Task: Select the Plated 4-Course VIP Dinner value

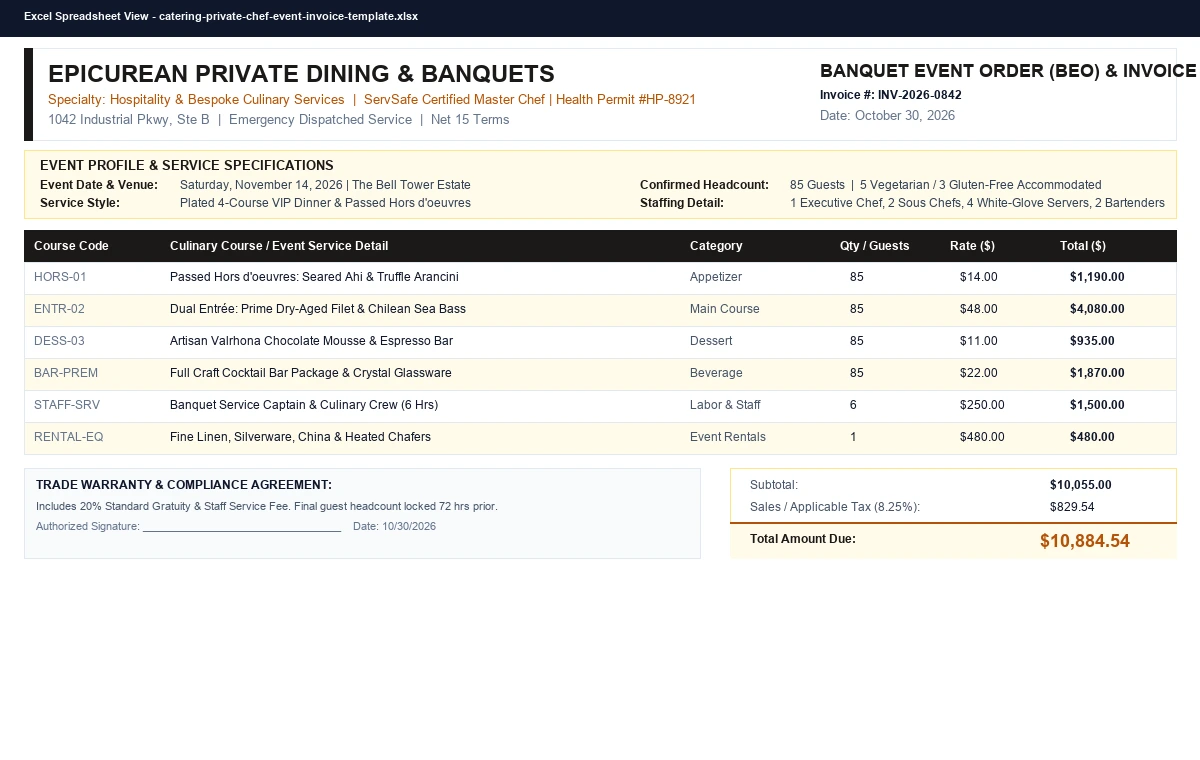Action: tap(325, 203)
